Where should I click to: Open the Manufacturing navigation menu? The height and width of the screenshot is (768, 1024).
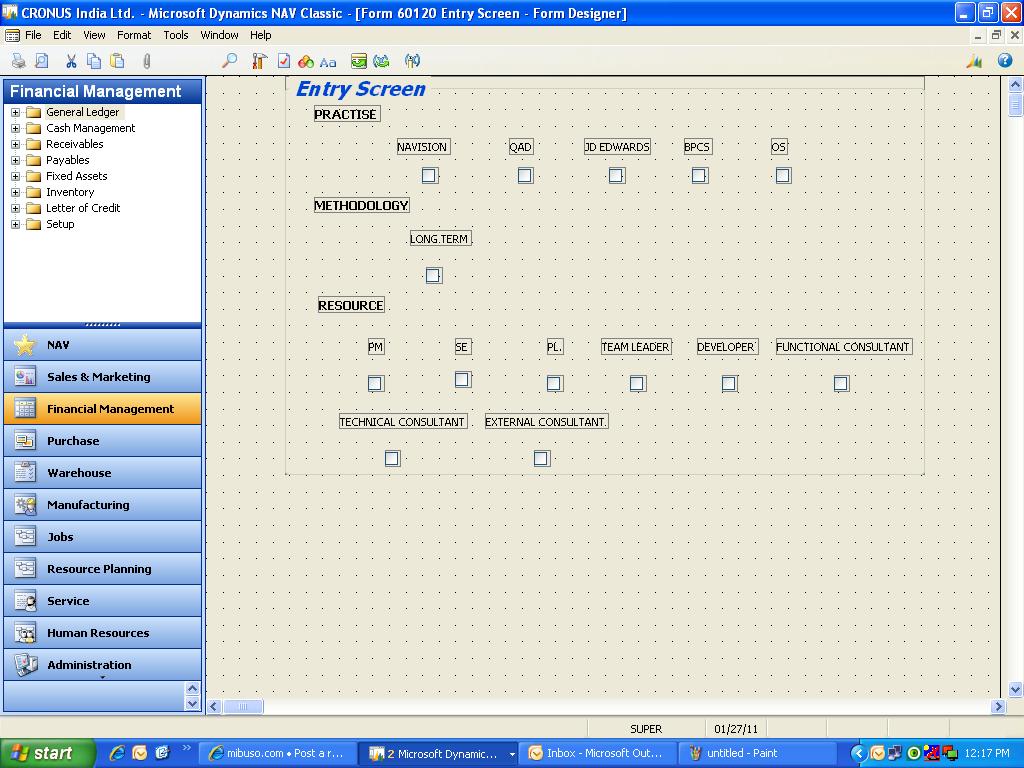click(x=103, y=505)
